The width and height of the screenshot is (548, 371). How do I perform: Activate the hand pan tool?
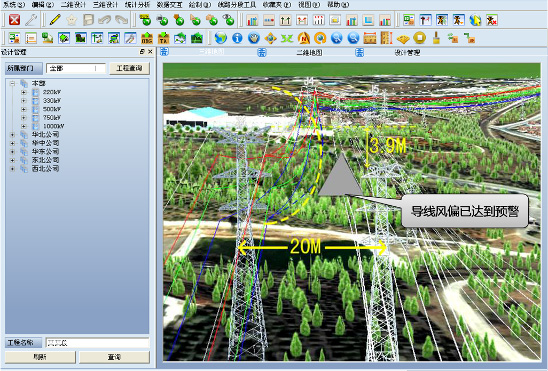click(x=254, y=38)
